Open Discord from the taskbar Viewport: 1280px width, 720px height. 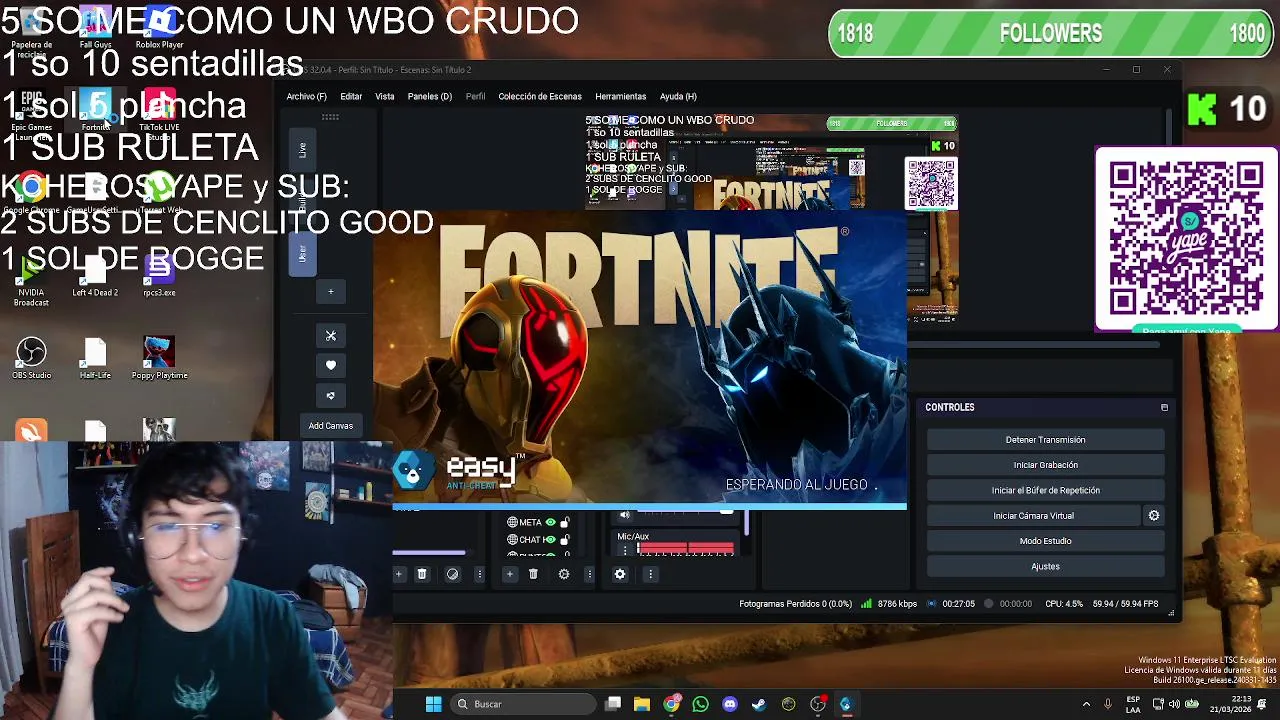(729, 704)
